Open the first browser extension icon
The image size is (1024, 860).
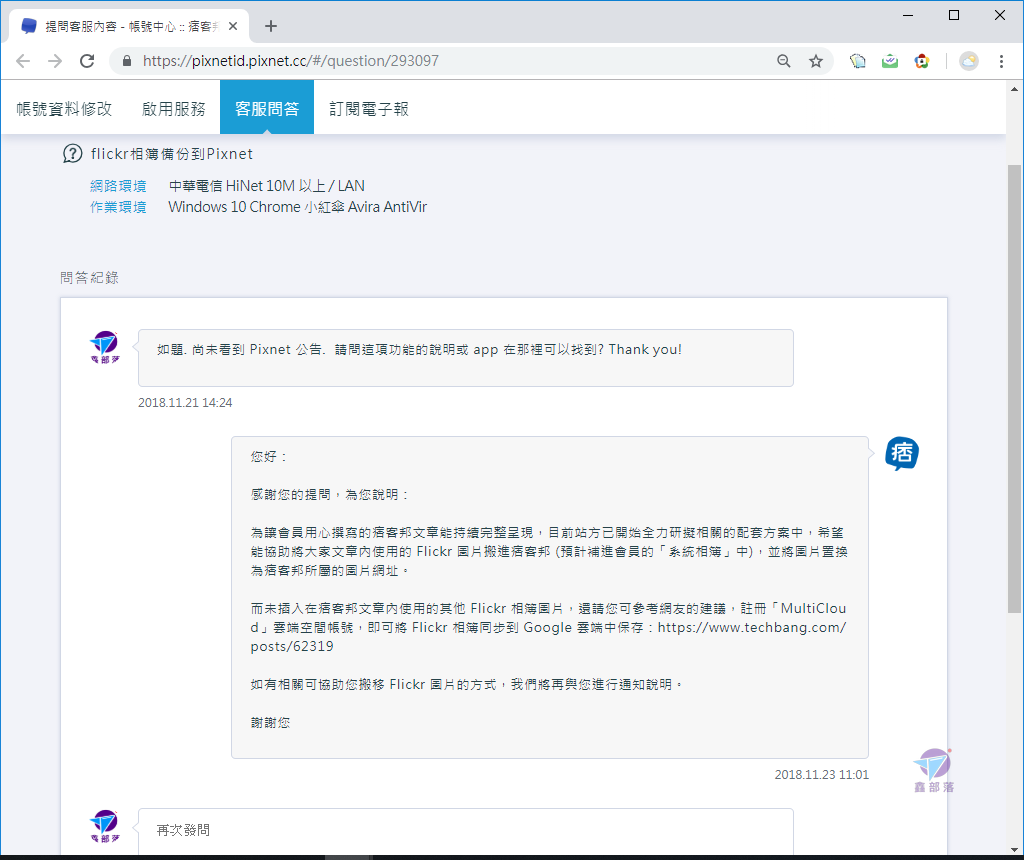pos(857,61)
